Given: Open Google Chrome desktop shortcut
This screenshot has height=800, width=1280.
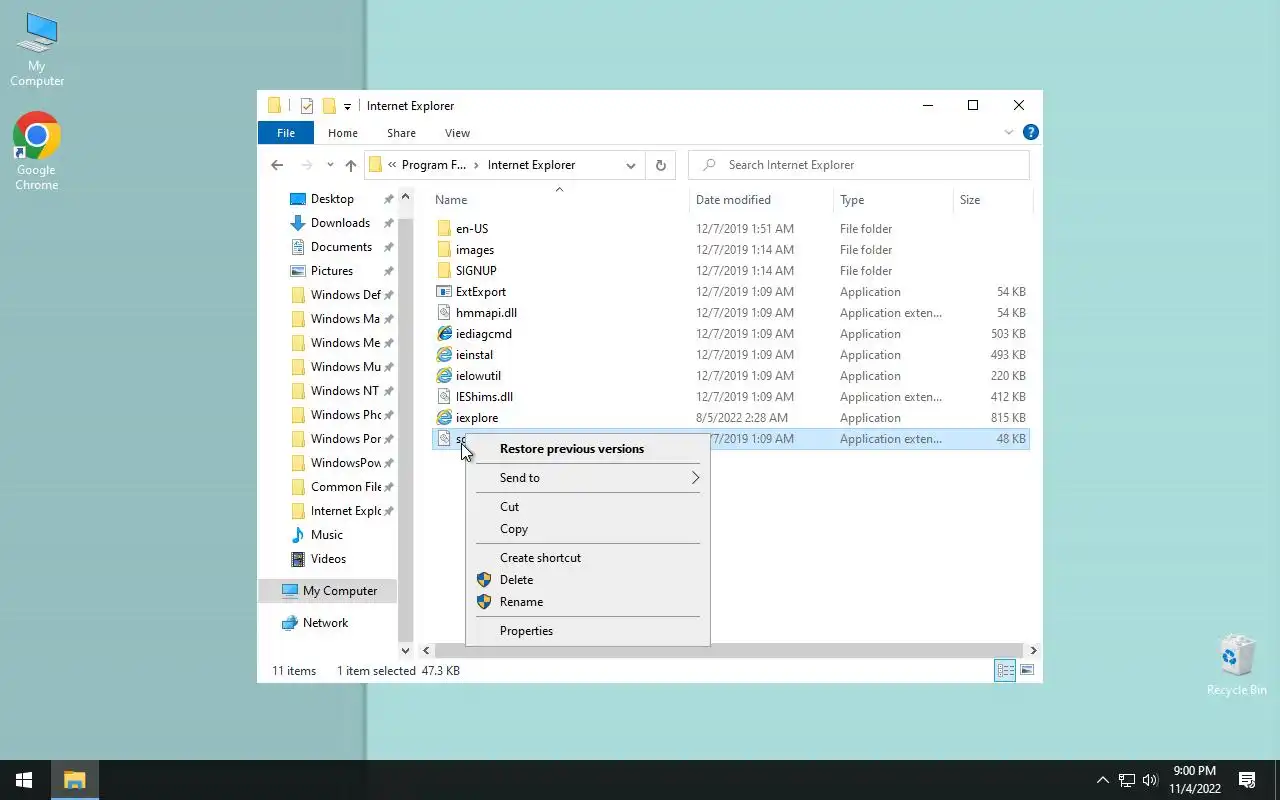Looking at the screenshot, I should tap(37, 150).
